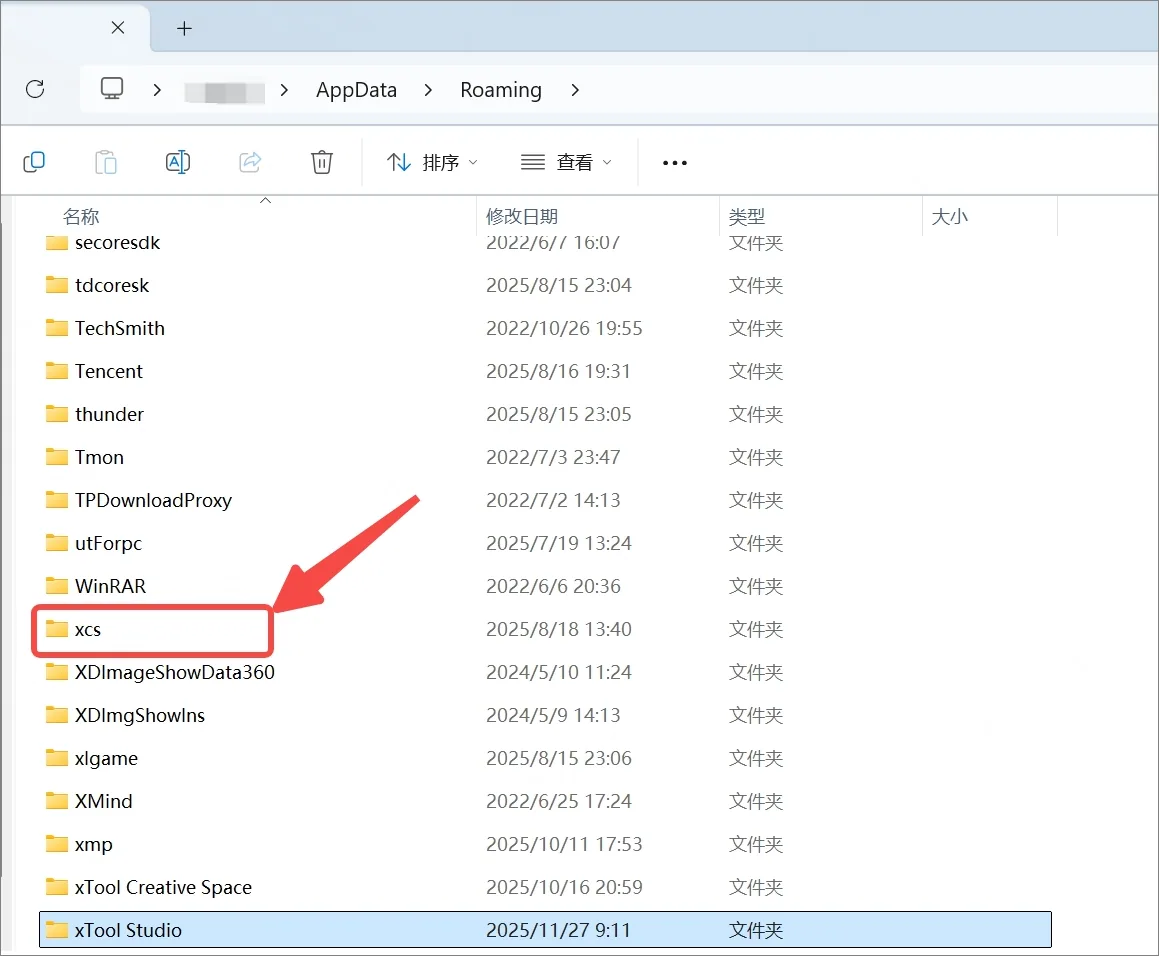Click date 2025/11/27 9:11 of xTool Studio
The height and width of the screenshot is (956, 1159).
pyautogui.click(x=558, y=930)
